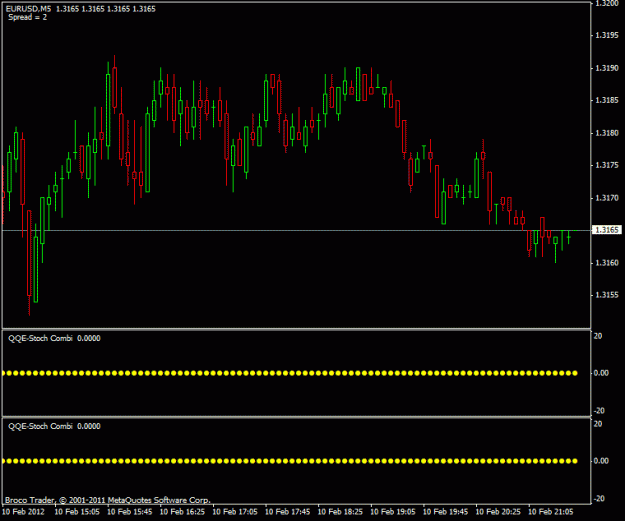
Task: Click the "10 Feb 16:25" time label
Action: (182, 511)
